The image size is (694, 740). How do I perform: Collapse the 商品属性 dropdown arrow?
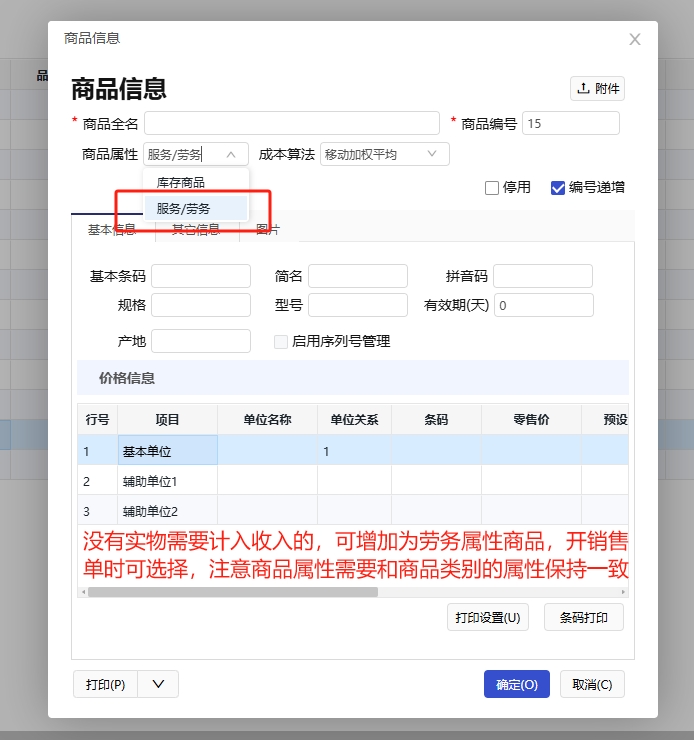231,154
